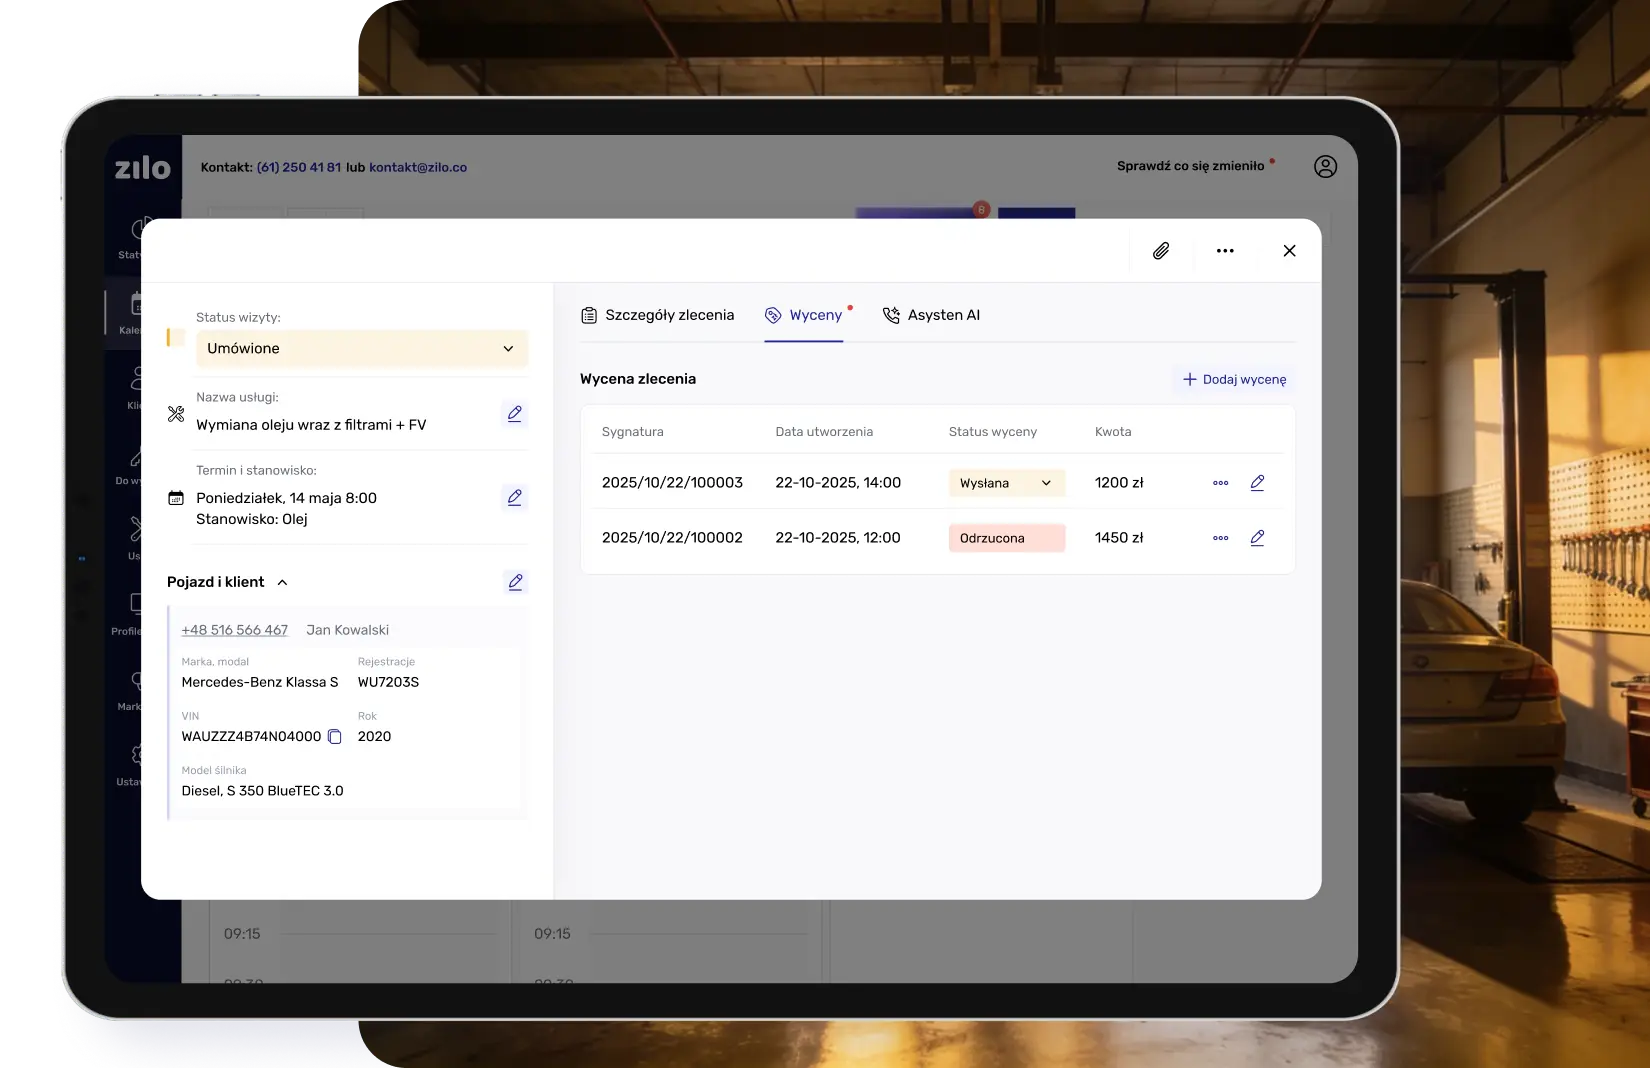
Task: Click amount 1450 zł
Action: pos(1119,538)
